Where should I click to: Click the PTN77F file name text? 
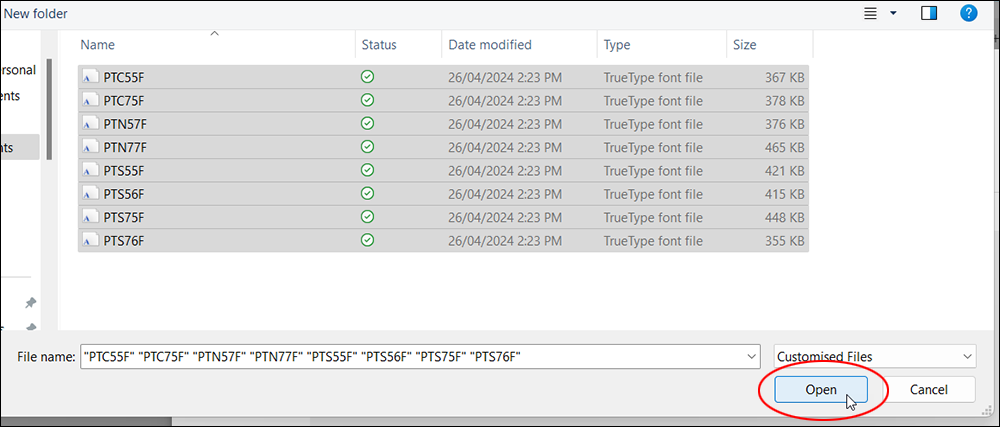(125, 148)
